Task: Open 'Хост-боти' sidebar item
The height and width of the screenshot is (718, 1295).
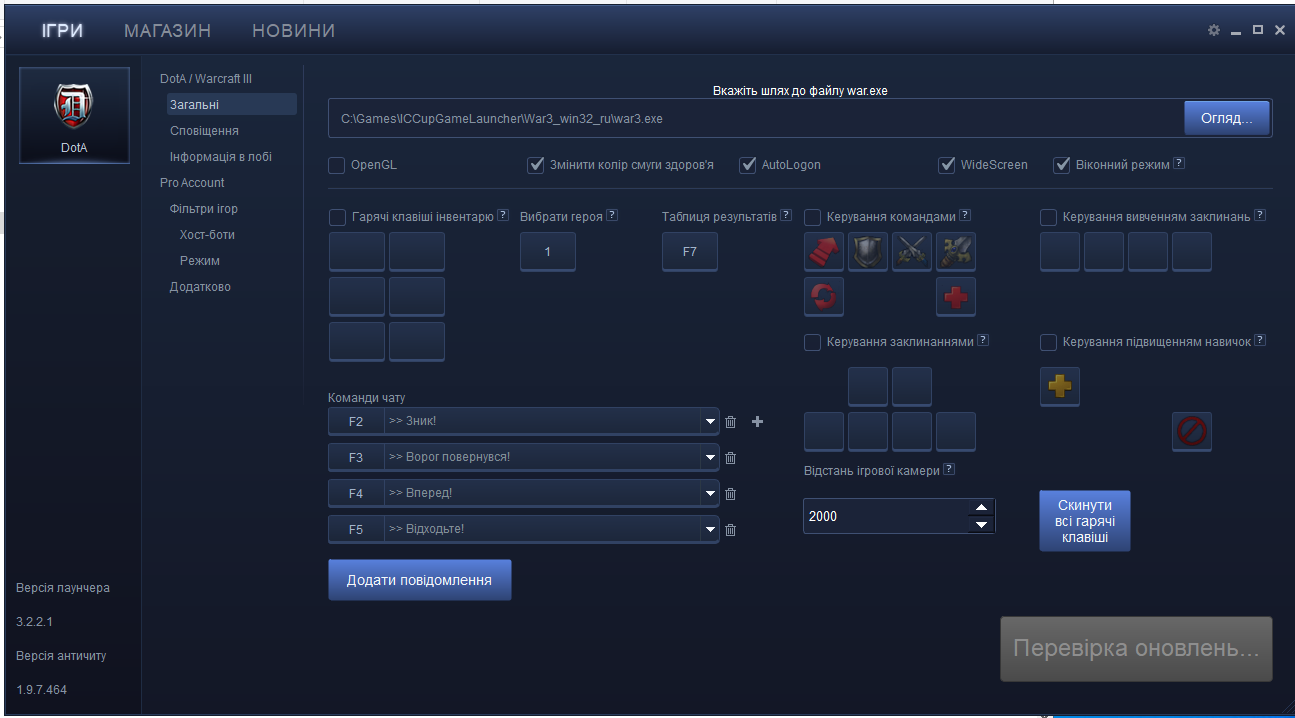Action: pyautogui.click(x=207, y=235)
